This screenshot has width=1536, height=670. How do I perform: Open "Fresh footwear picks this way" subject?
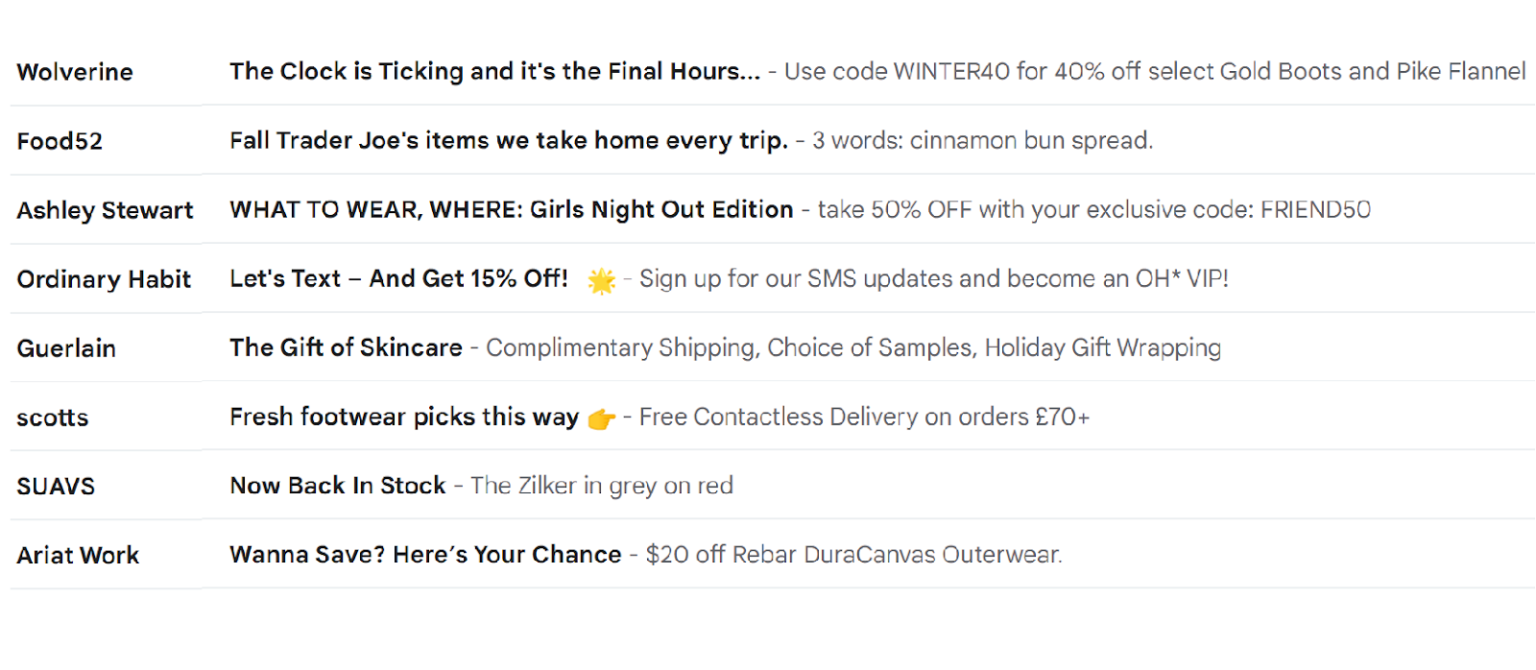[x=404, y=417]
